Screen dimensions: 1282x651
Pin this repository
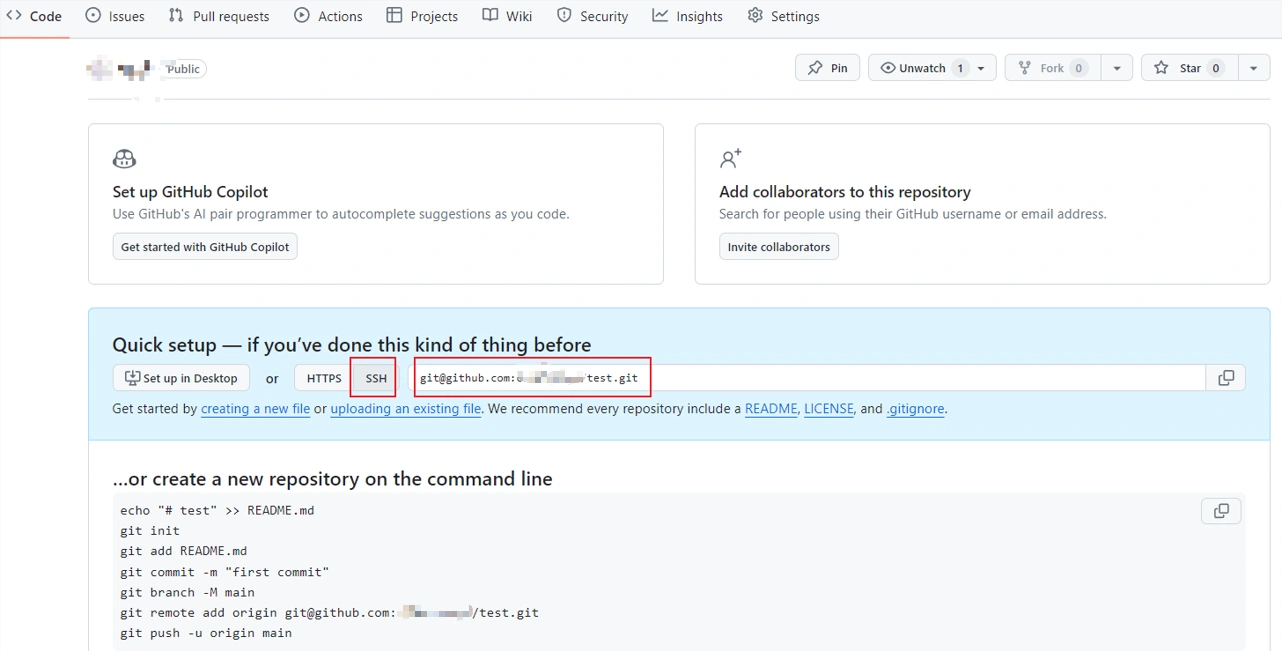pos(827,68)
